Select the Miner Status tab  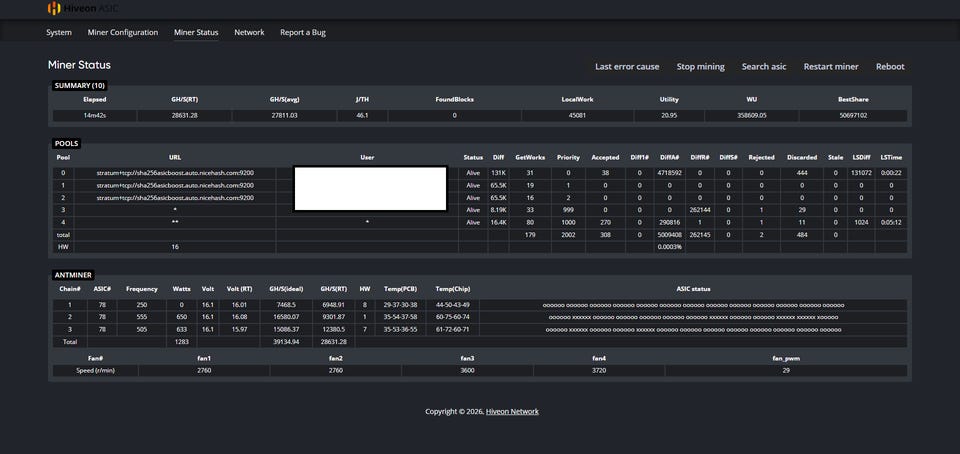196,32
